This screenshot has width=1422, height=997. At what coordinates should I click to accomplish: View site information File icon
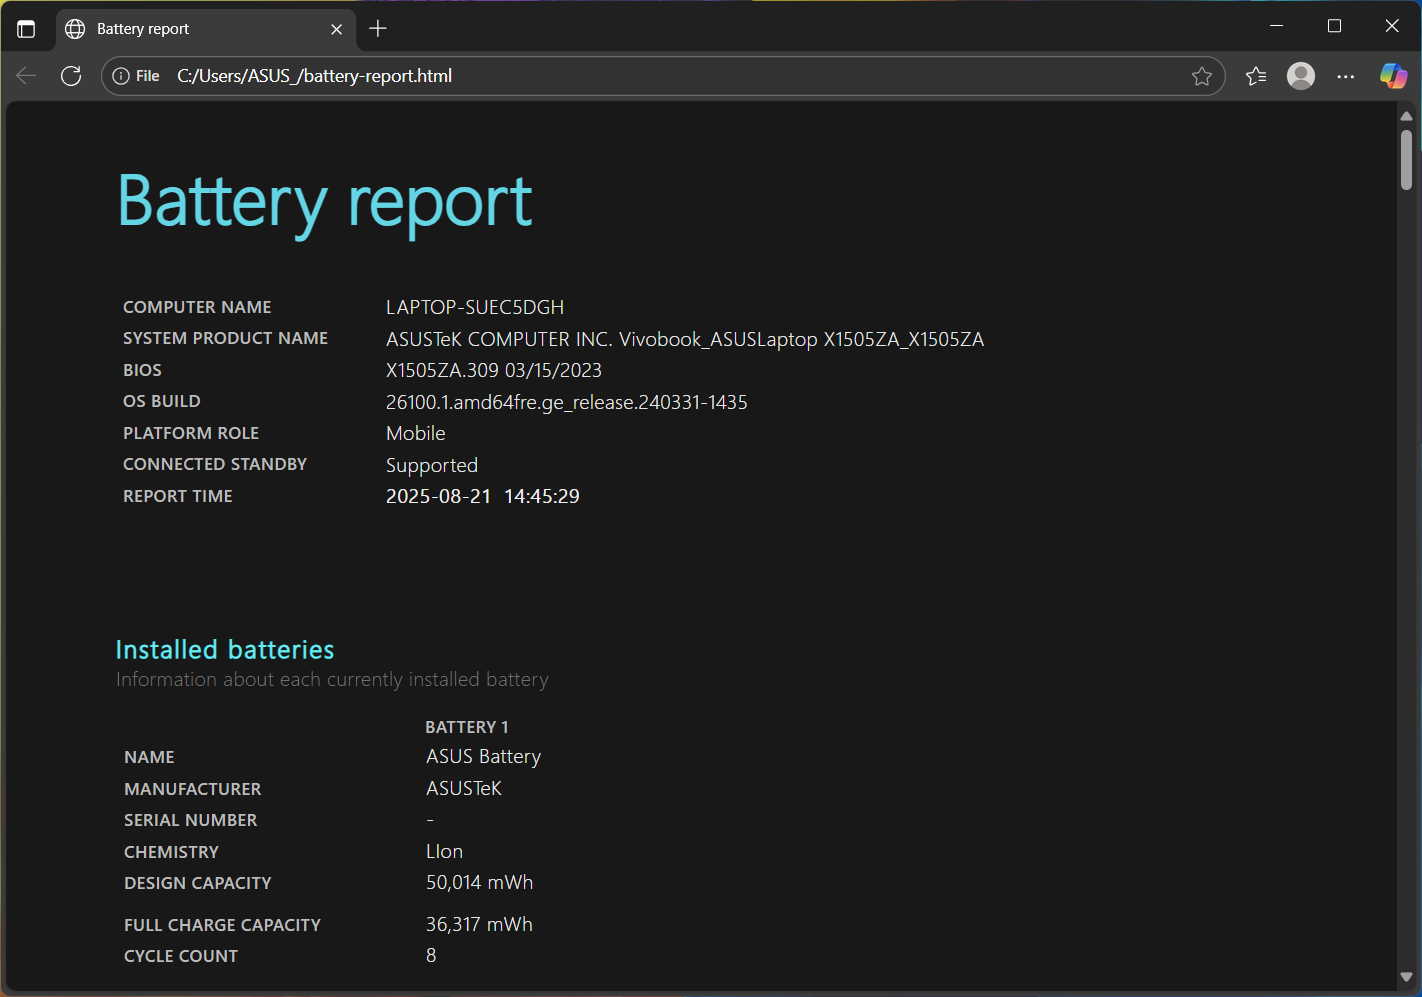pos(136,76)
